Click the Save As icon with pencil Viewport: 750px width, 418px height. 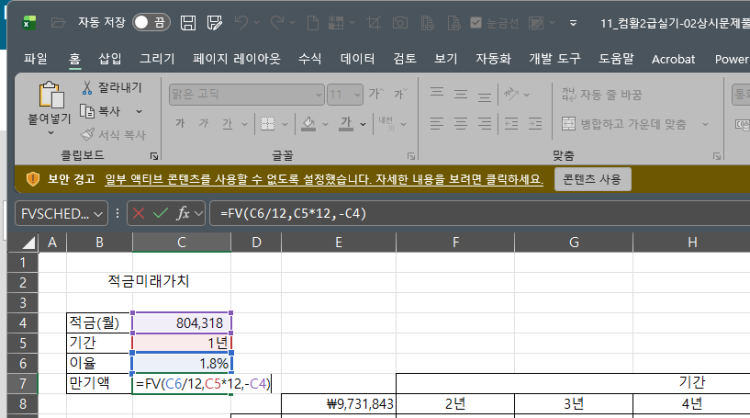coord(214,22)
